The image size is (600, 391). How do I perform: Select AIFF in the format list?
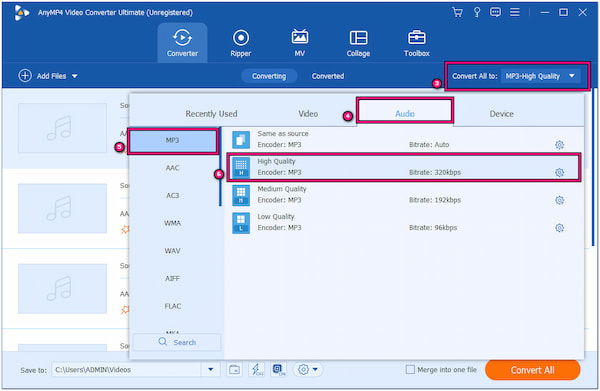coord(173,279)
